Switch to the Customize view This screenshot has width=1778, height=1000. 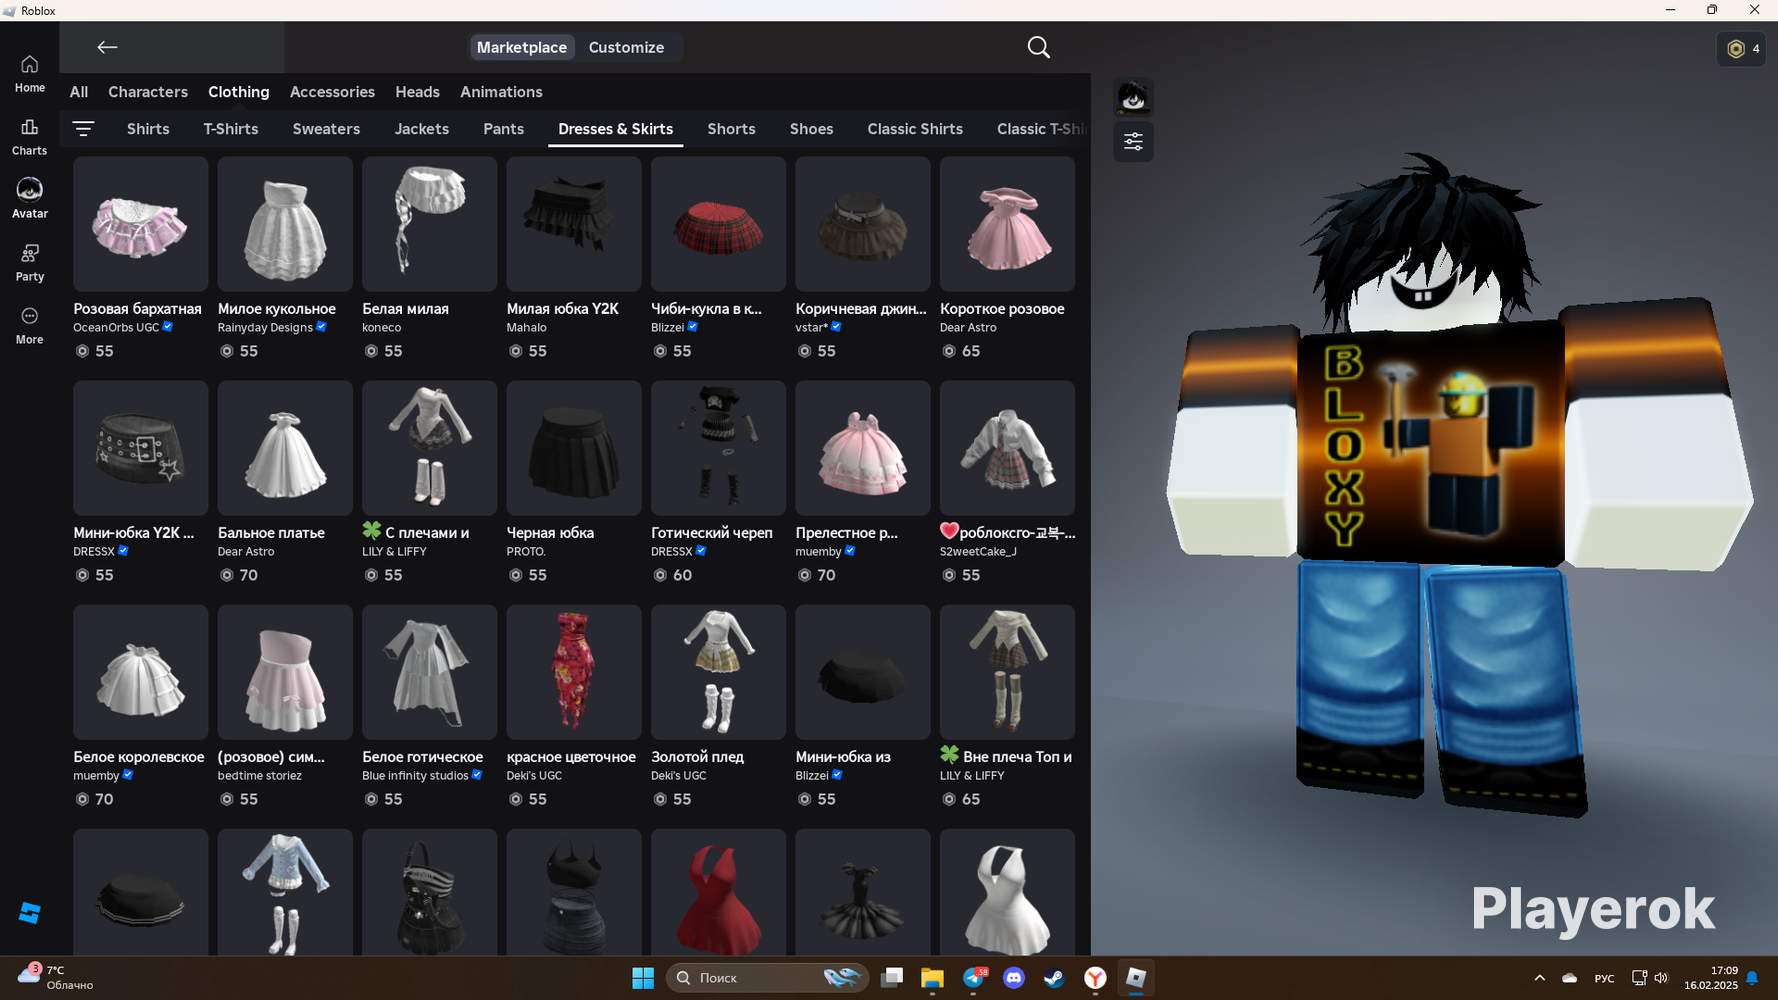coord(626,47)
